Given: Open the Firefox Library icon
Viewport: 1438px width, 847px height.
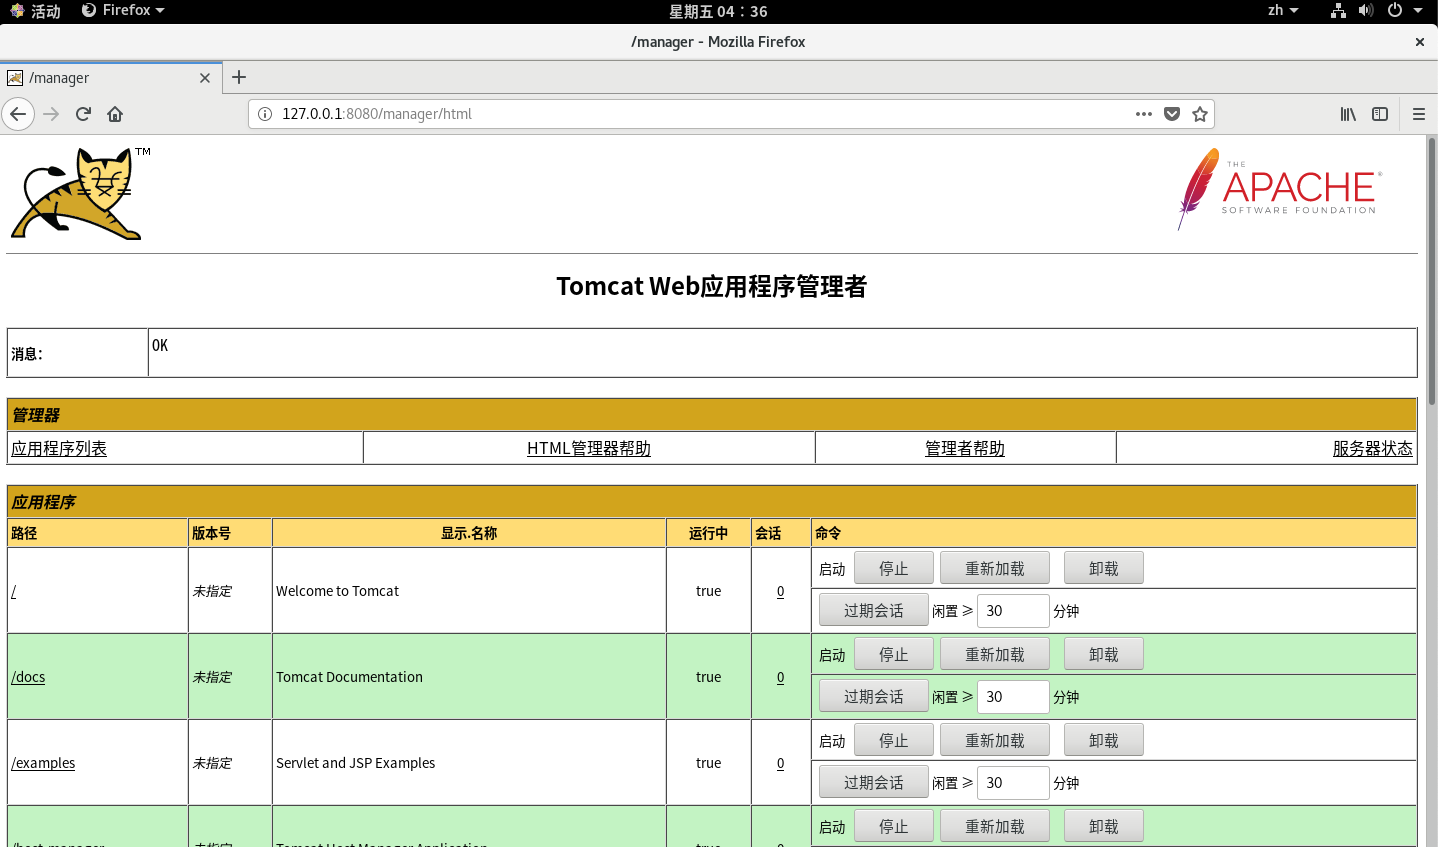Looking at the screenshot, I should tap(1347, 113).
